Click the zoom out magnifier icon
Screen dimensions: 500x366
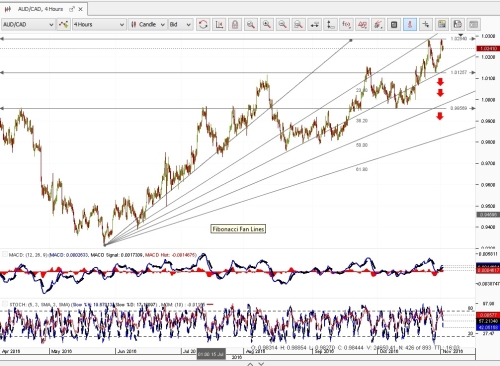click(x=283, y=24)
